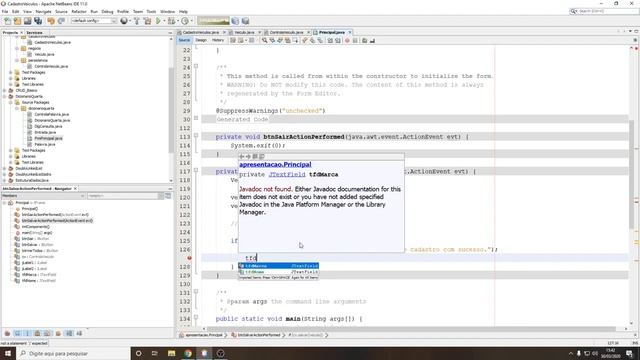Select tfdMarca field in Navigator
Viewport: 640px width, 360px height.
39,275
